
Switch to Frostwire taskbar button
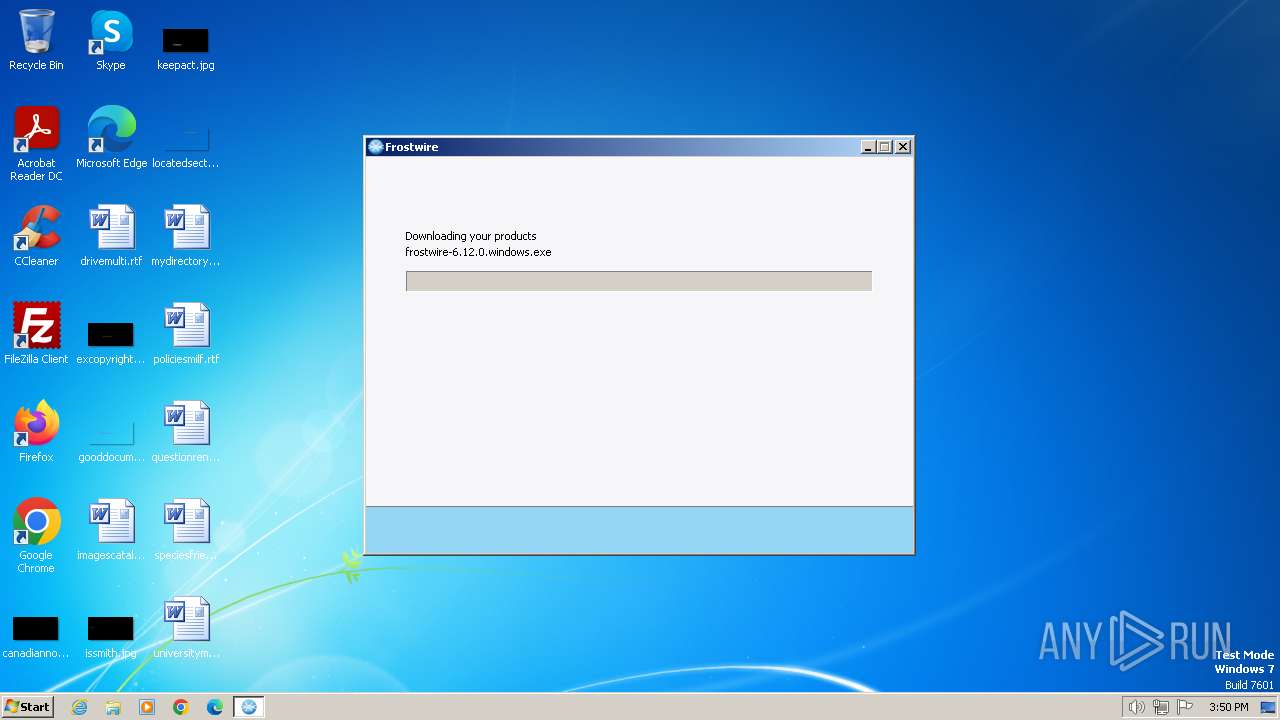pos(249,707)
